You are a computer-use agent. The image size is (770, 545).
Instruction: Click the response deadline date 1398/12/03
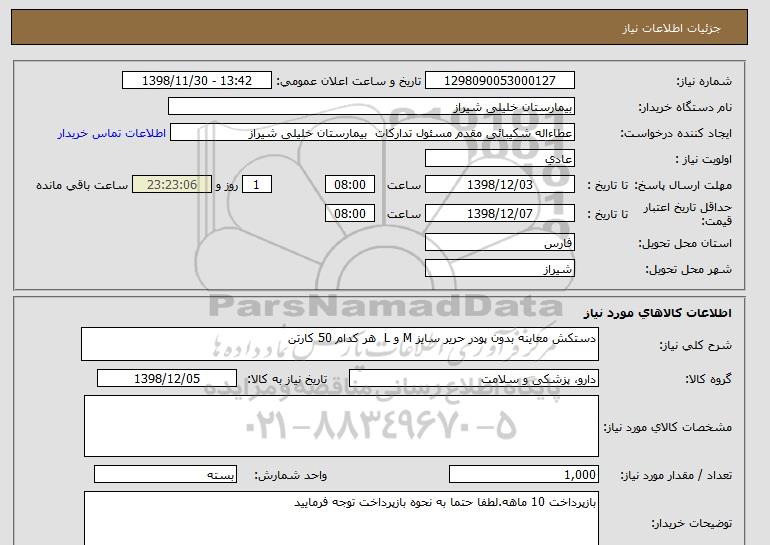[x=499, y=185]
